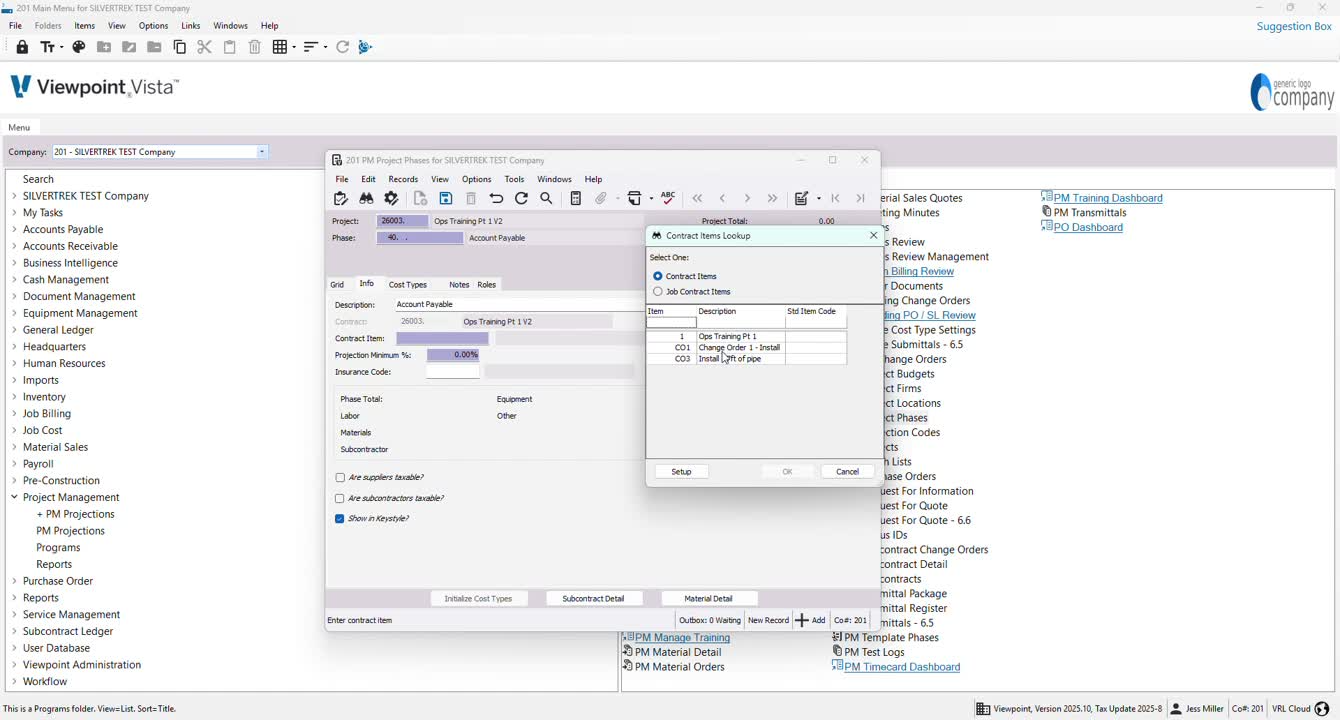Open the color theme palette icon
This screenshot has height=720, width=1340.
click(x=79, y=47)
